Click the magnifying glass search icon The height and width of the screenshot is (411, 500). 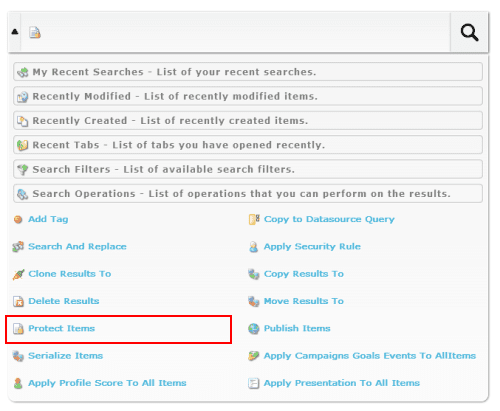tap(469, 33)
